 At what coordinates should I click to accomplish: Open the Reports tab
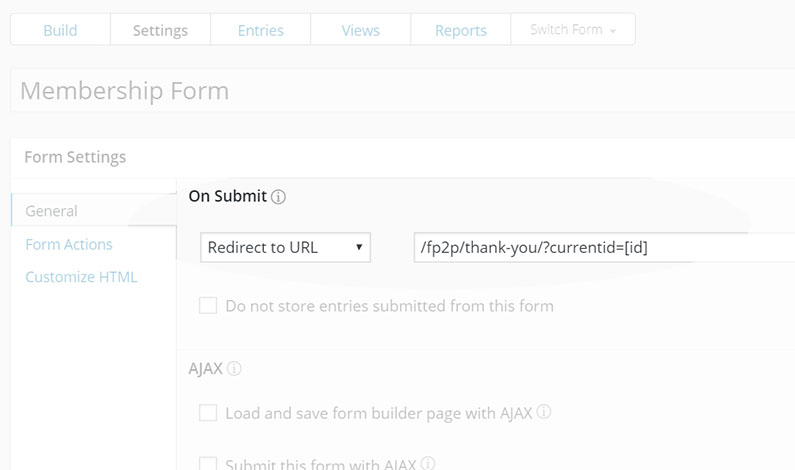point(461,30)
